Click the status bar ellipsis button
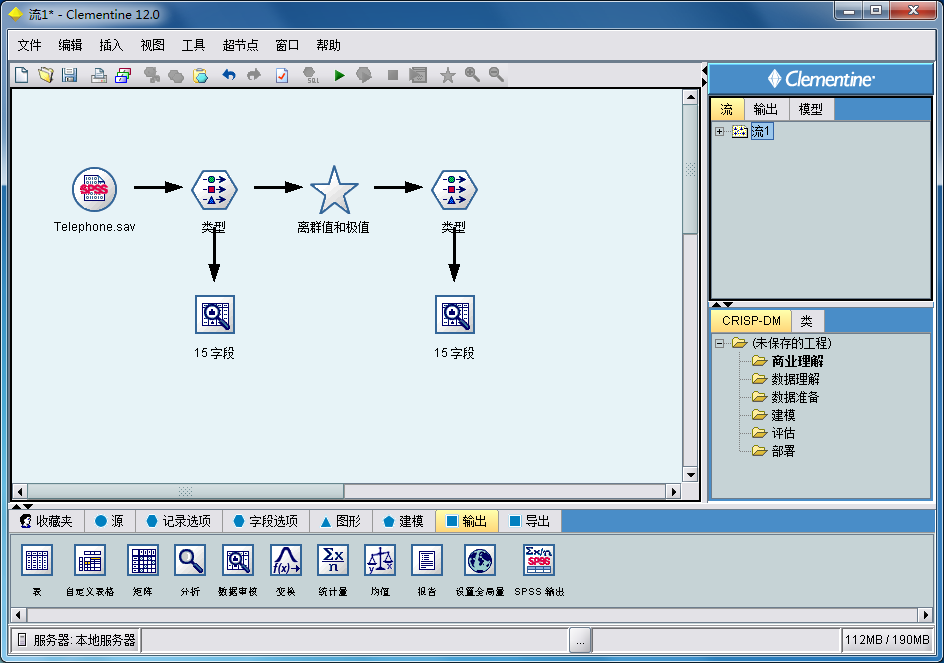Screen dimensions: 944x663 [x=580, y=641]
